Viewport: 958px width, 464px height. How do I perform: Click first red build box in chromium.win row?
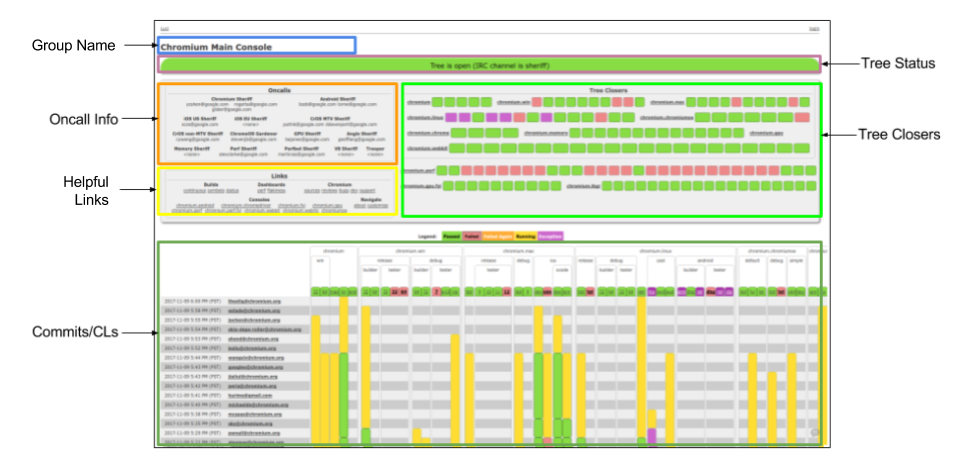(x=537, y=102)
